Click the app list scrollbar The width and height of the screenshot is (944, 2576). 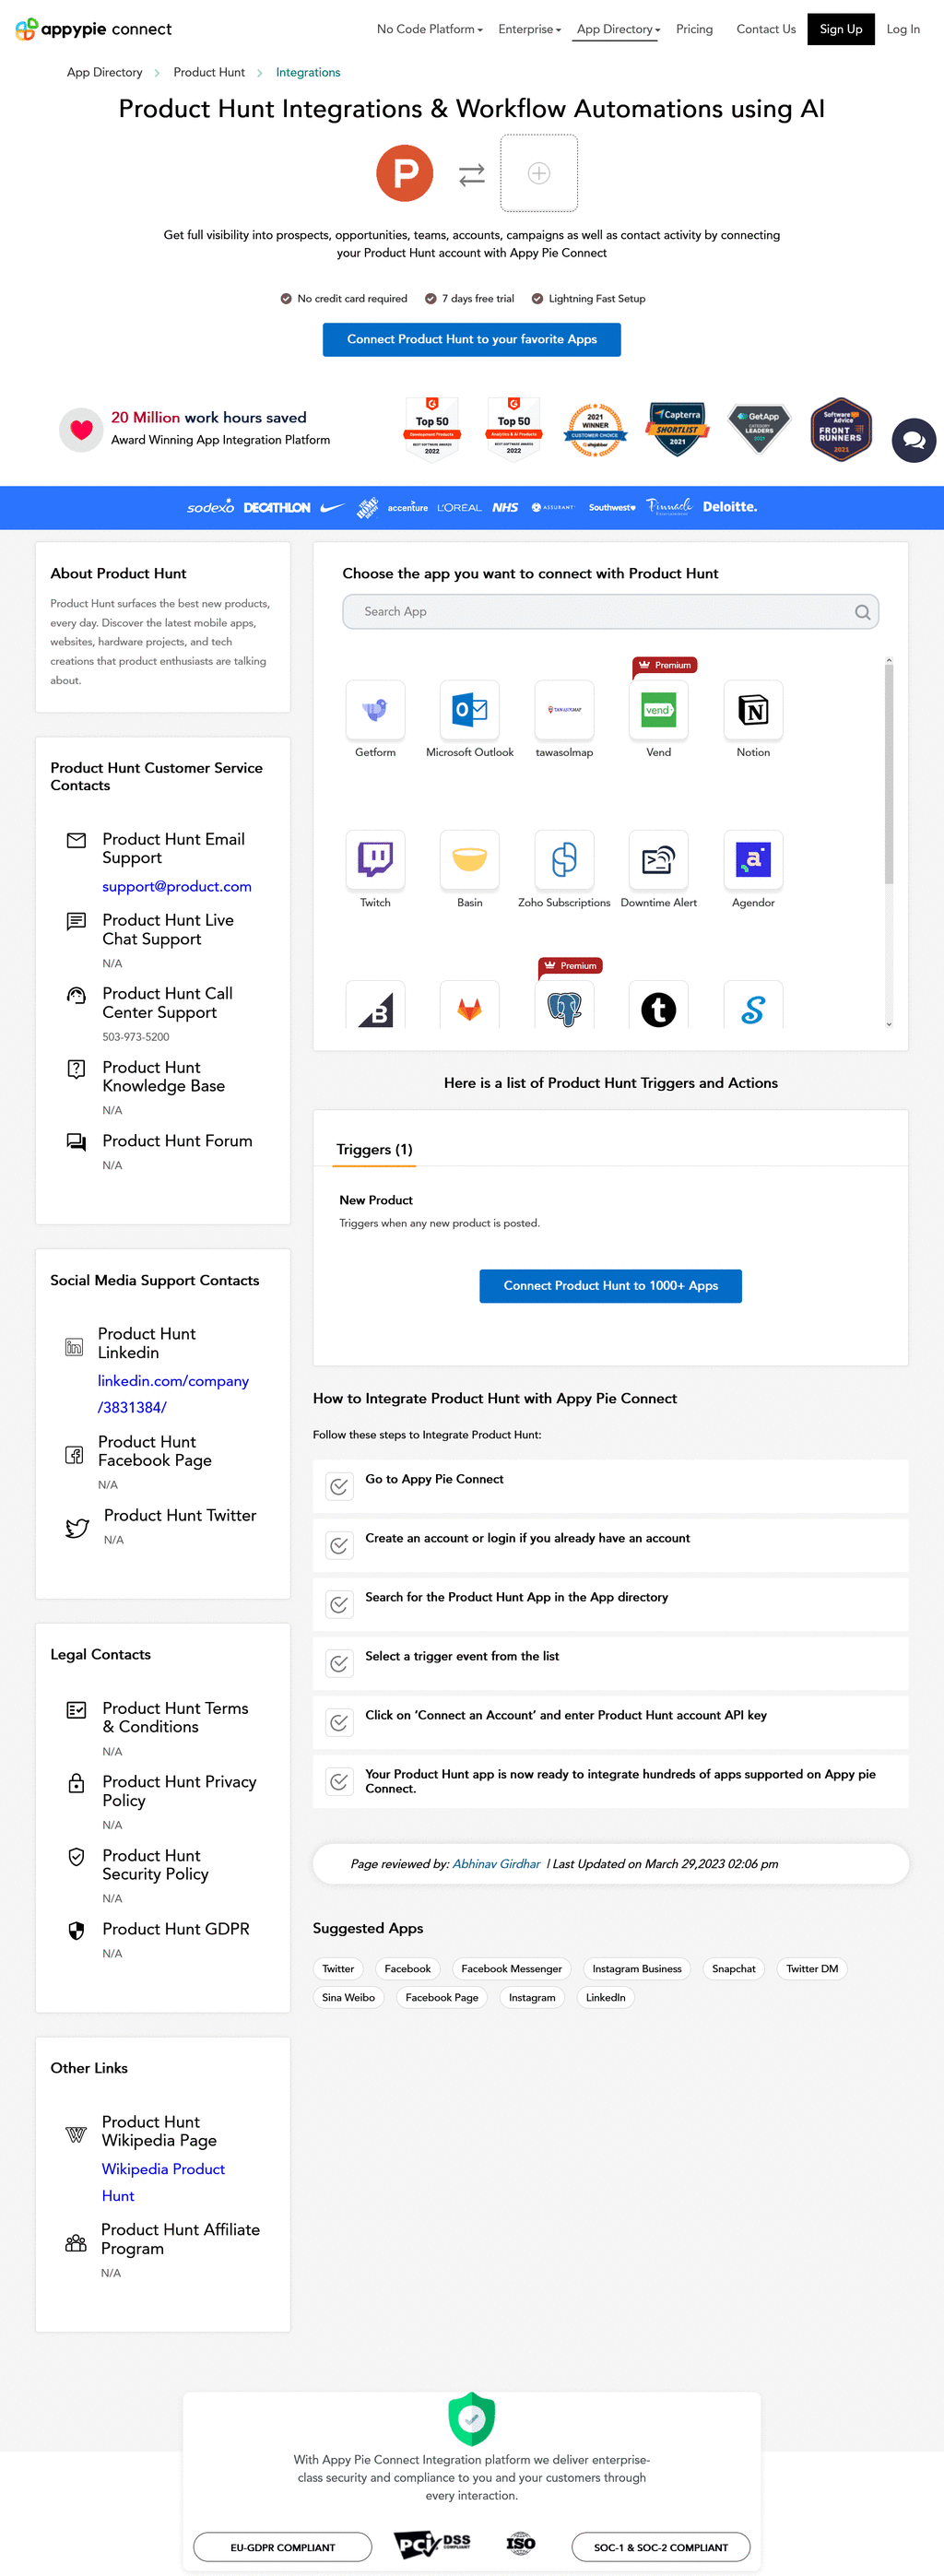(x=888, y=770)
